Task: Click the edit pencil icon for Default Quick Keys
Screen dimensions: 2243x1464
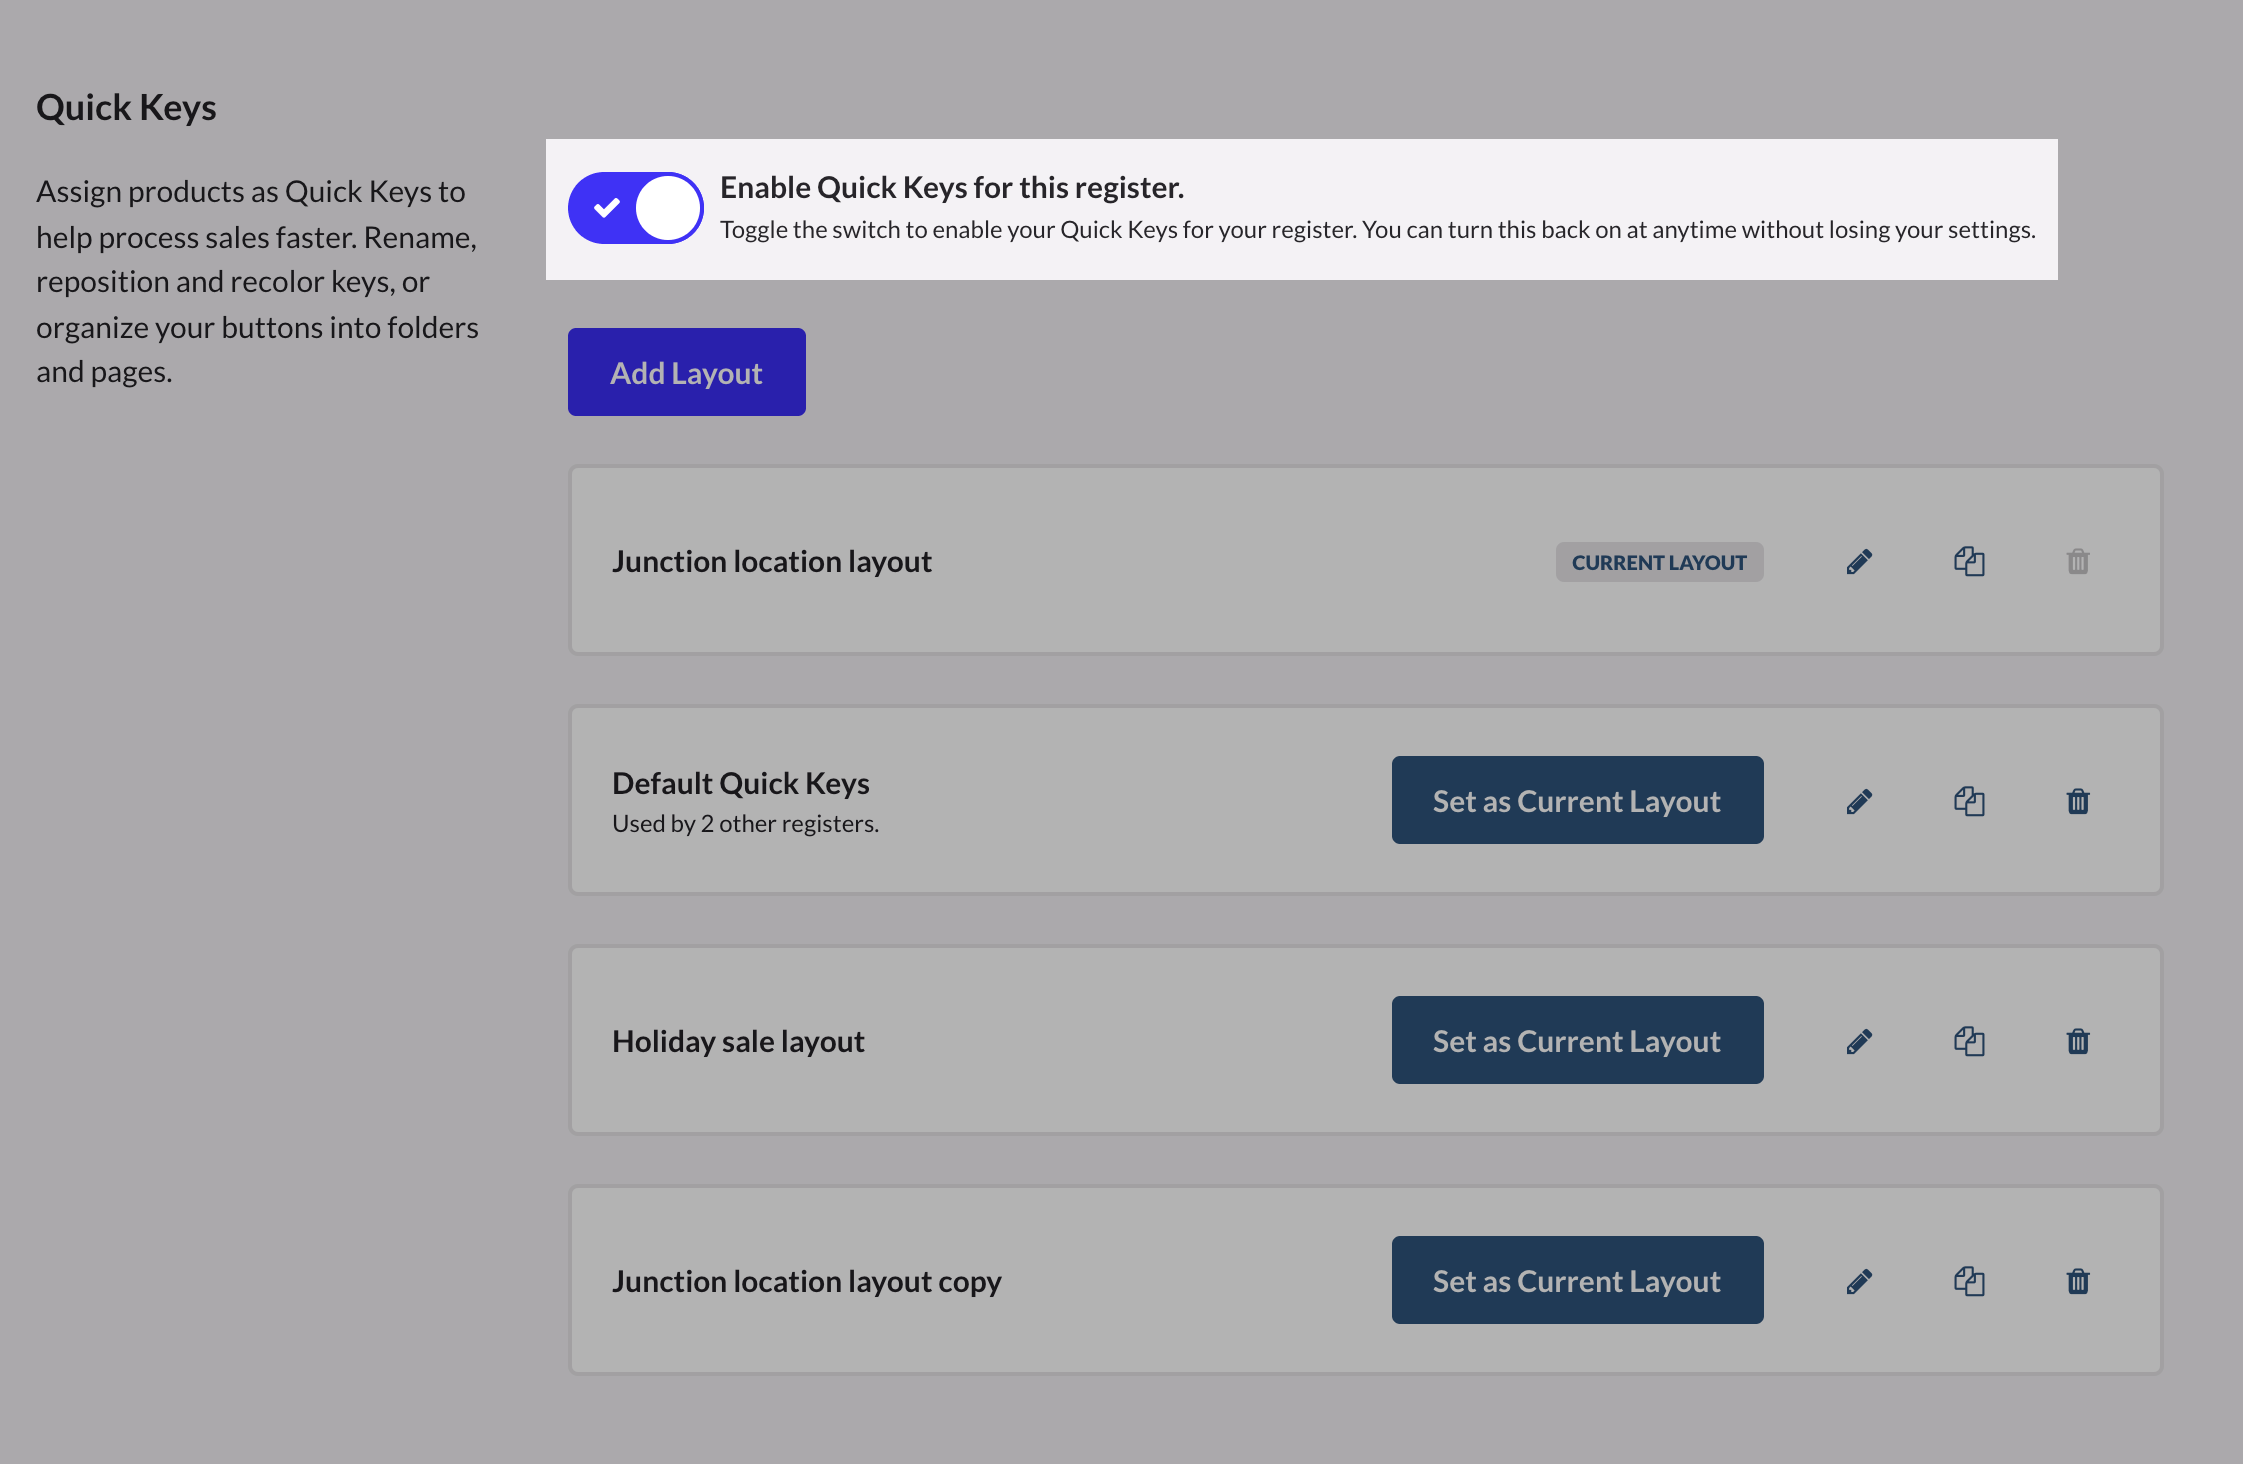Action: click(1859, 801)
